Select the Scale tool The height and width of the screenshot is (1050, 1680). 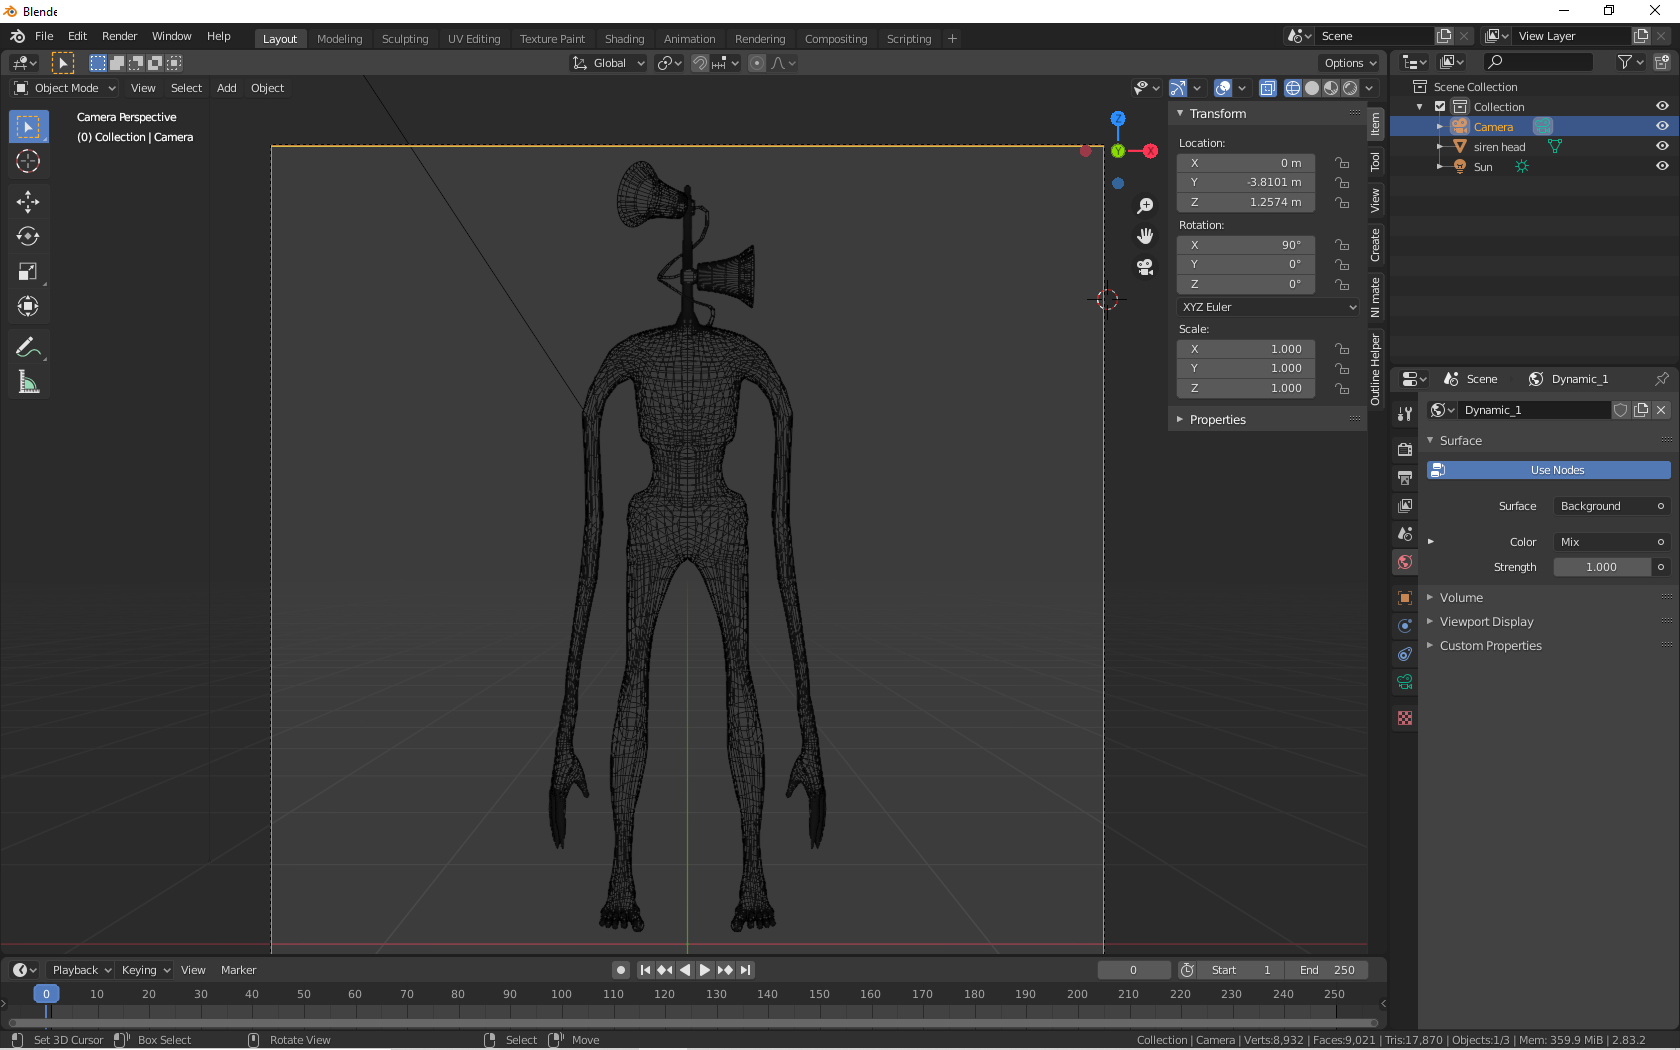point(28,271)
